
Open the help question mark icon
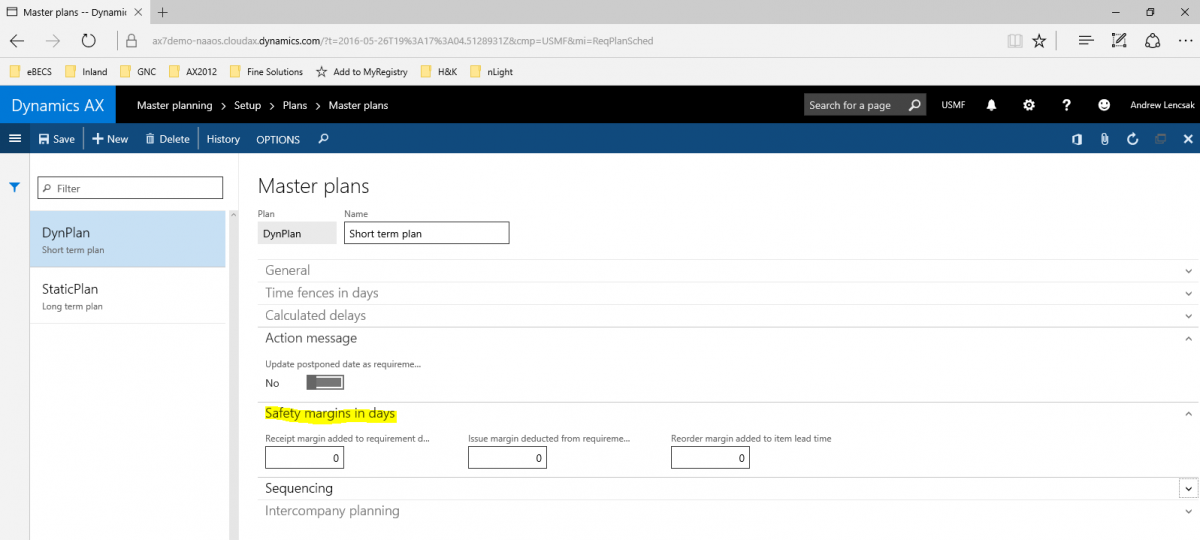[x=1067, y=105]
